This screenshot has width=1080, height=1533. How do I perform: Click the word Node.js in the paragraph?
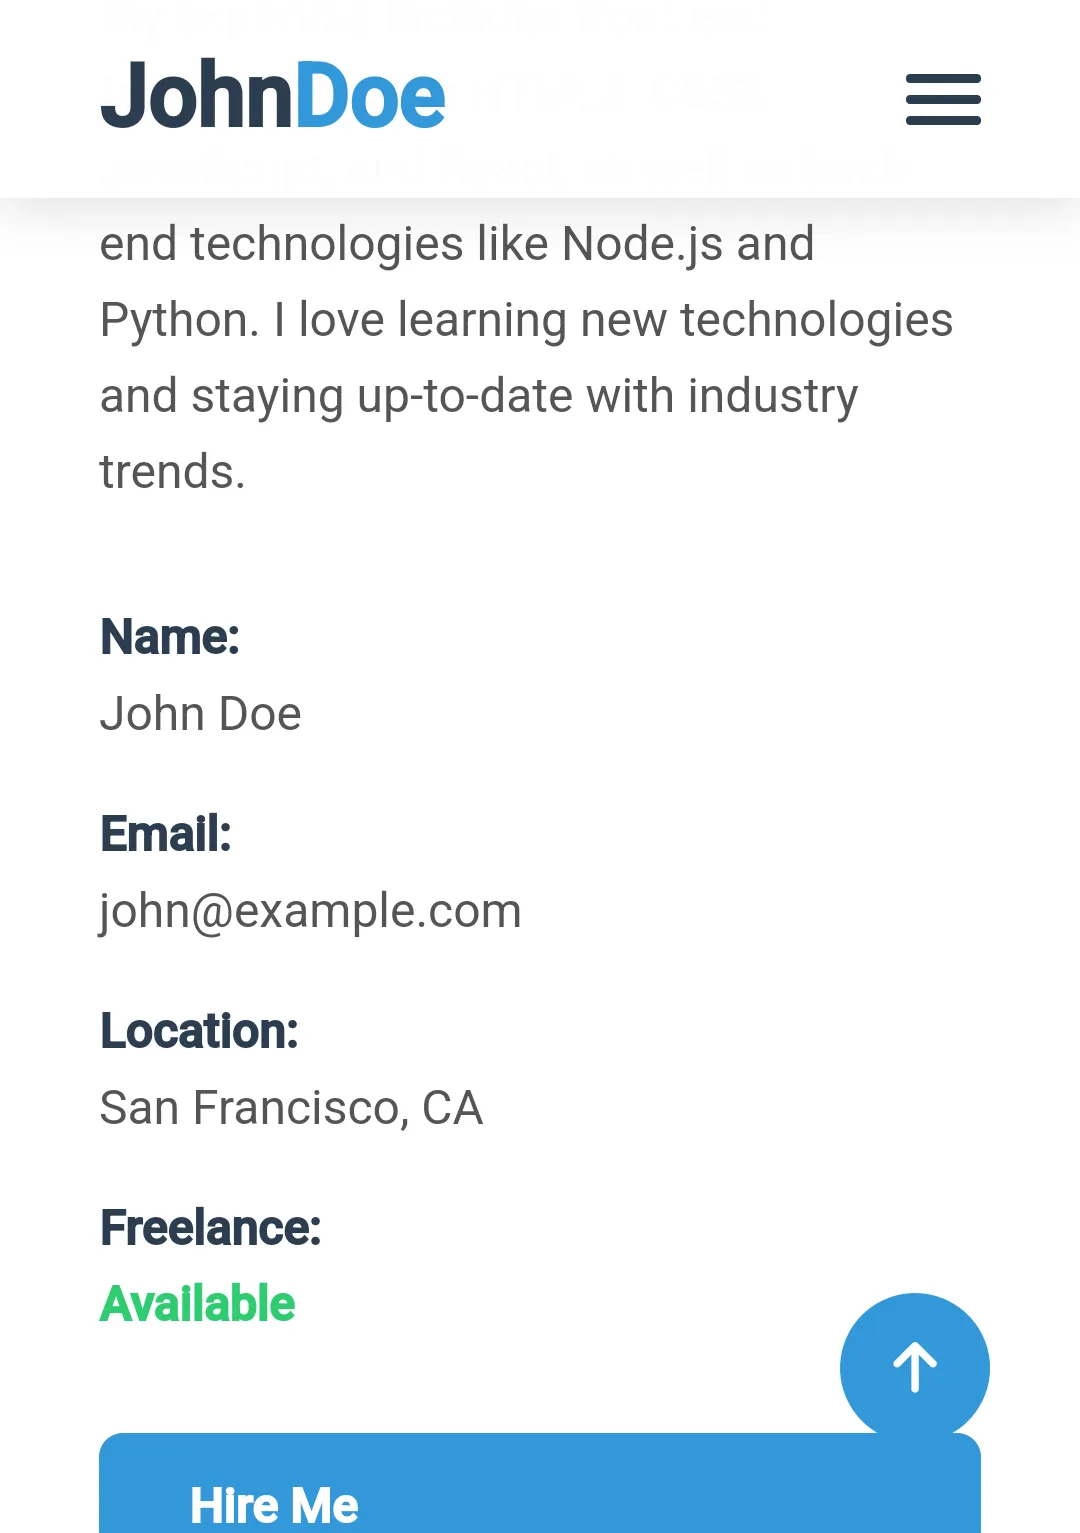[x=642, y=244]
